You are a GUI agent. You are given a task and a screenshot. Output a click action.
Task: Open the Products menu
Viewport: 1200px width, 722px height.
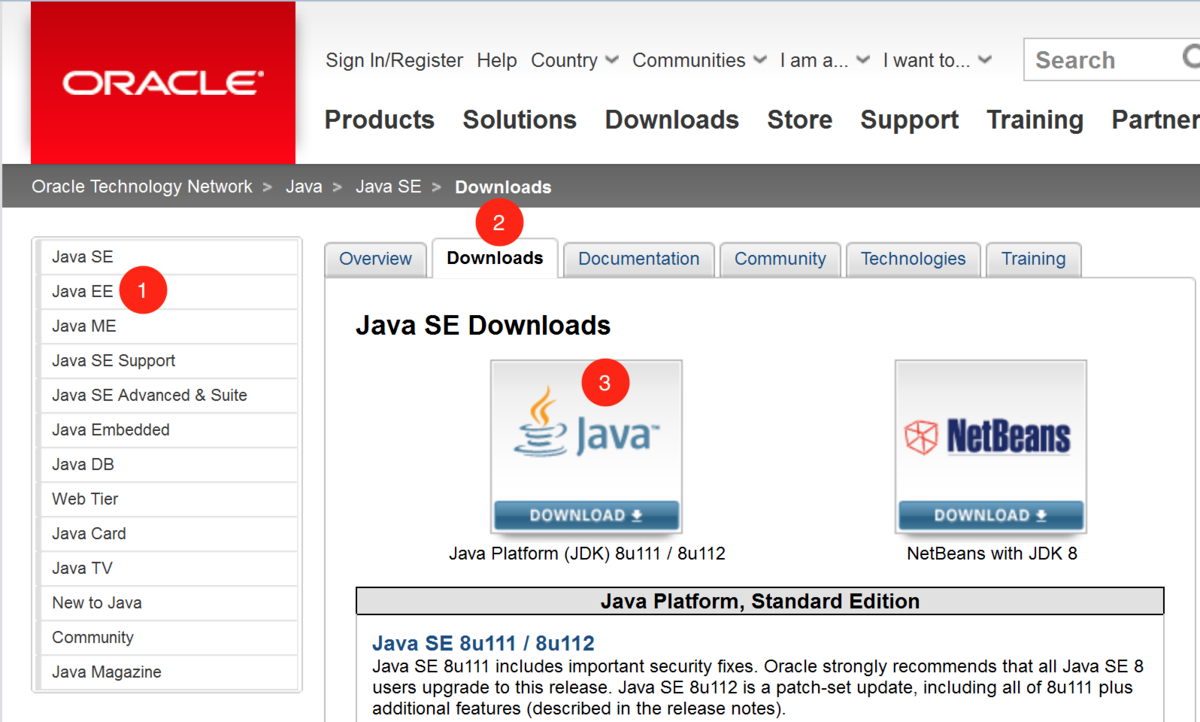(379, 120)
